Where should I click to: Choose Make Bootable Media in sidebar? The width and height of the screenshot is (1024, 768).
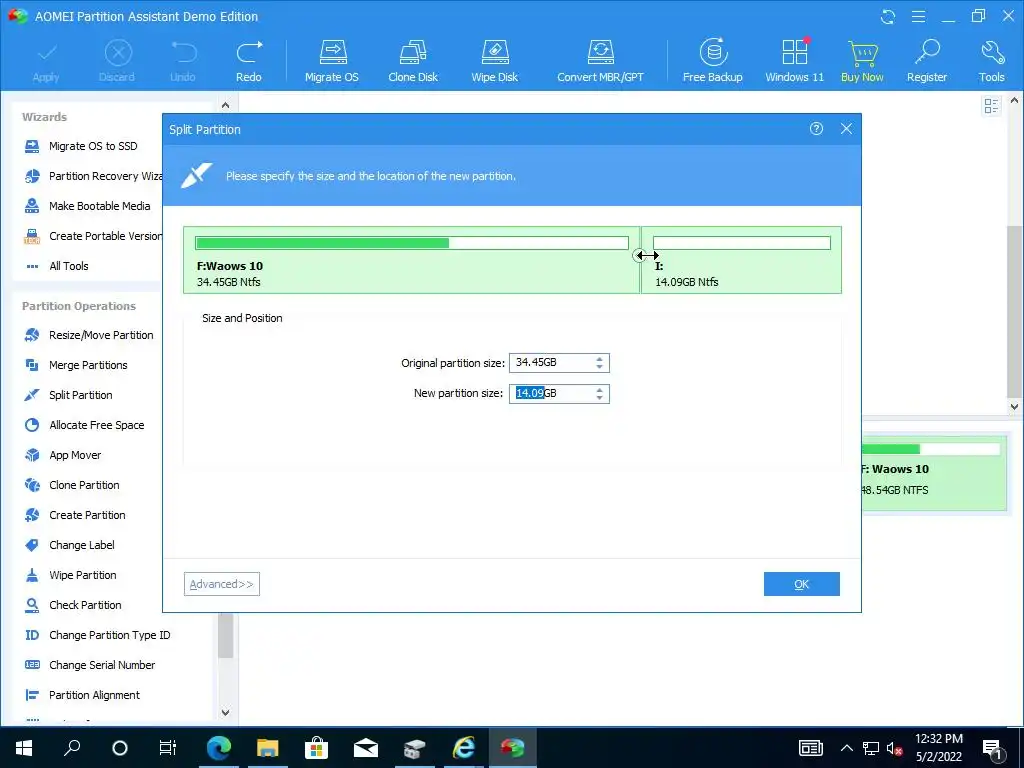click(x=87, y=206)
